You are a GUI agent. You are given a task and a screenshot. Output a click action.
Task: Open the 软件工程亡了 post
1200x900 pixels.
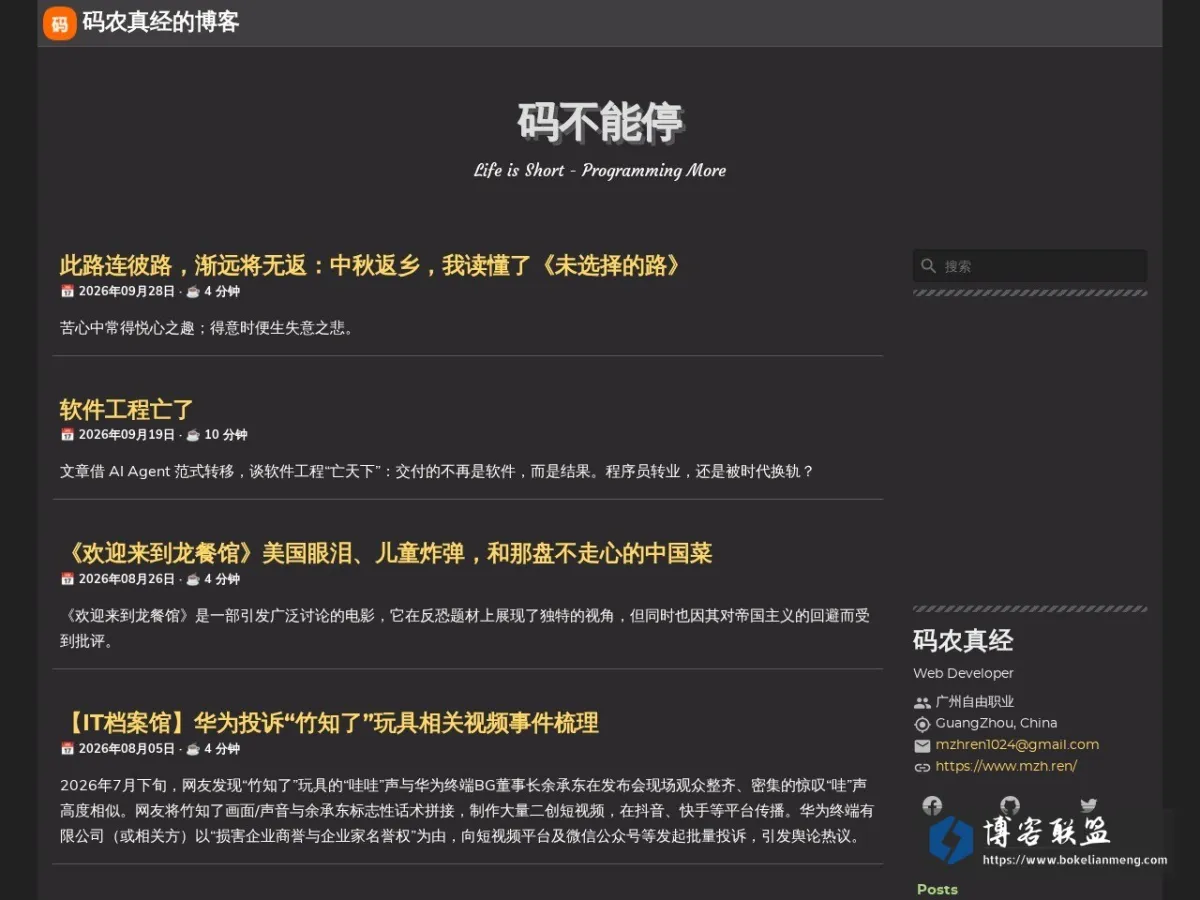(126, 410)
